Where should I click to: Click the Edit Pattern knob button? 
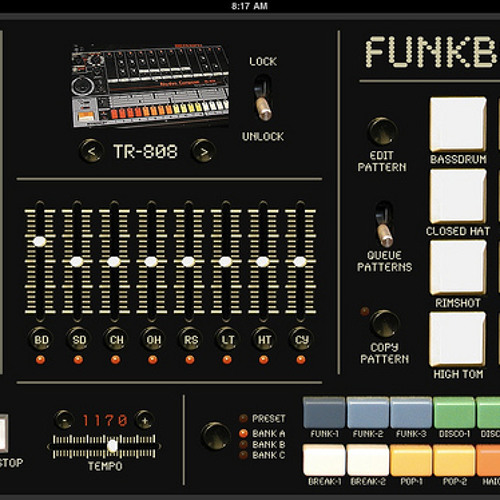point(382,131)
